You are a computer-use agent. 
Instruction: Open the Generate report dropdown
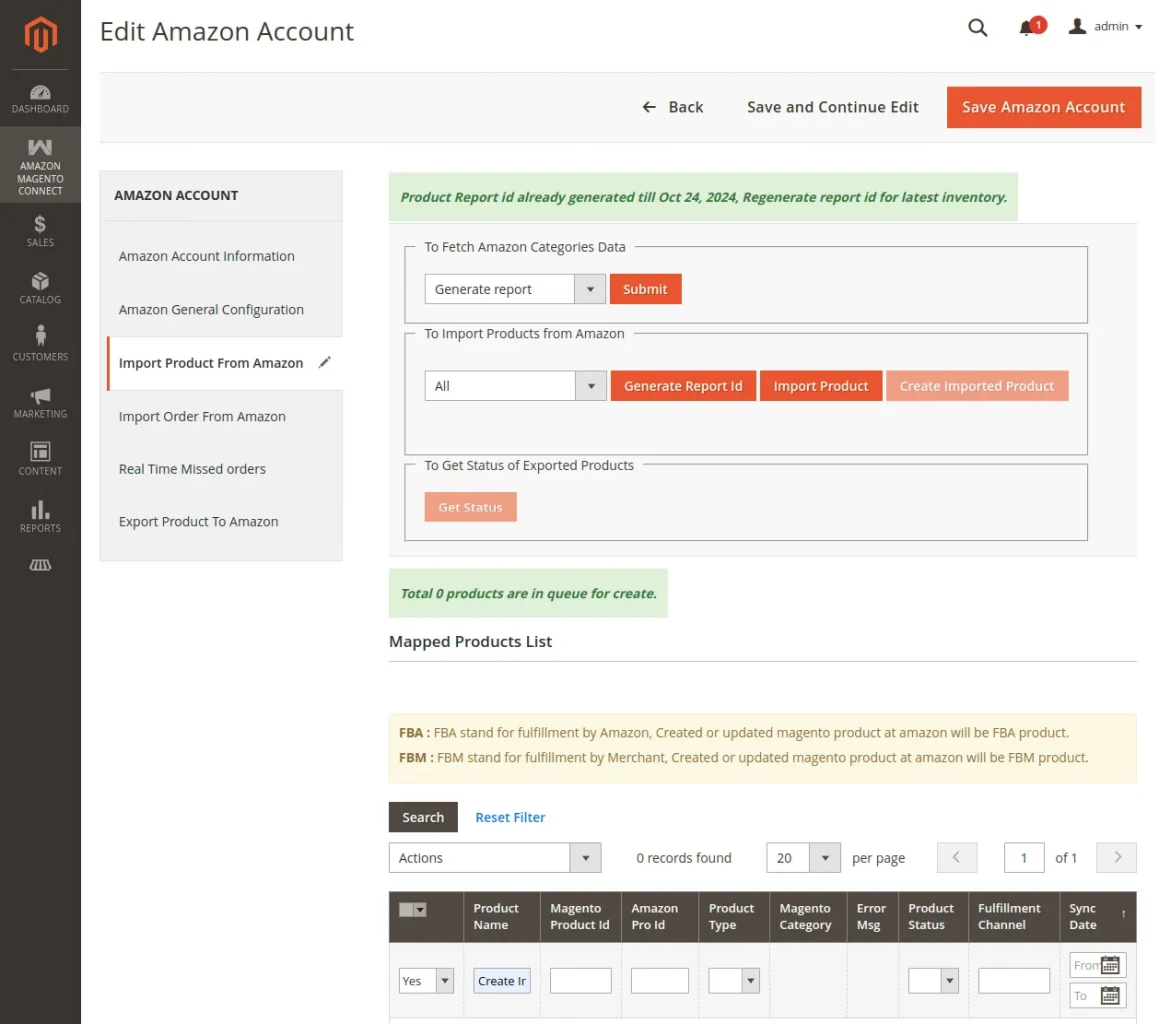coord(514,289)
